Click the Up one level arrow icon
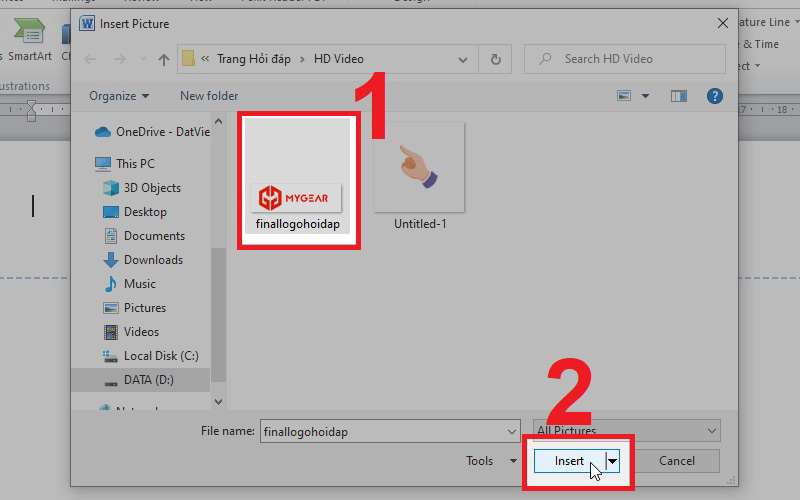The width and height of the screenshot is (800, 500). (164, 59)
